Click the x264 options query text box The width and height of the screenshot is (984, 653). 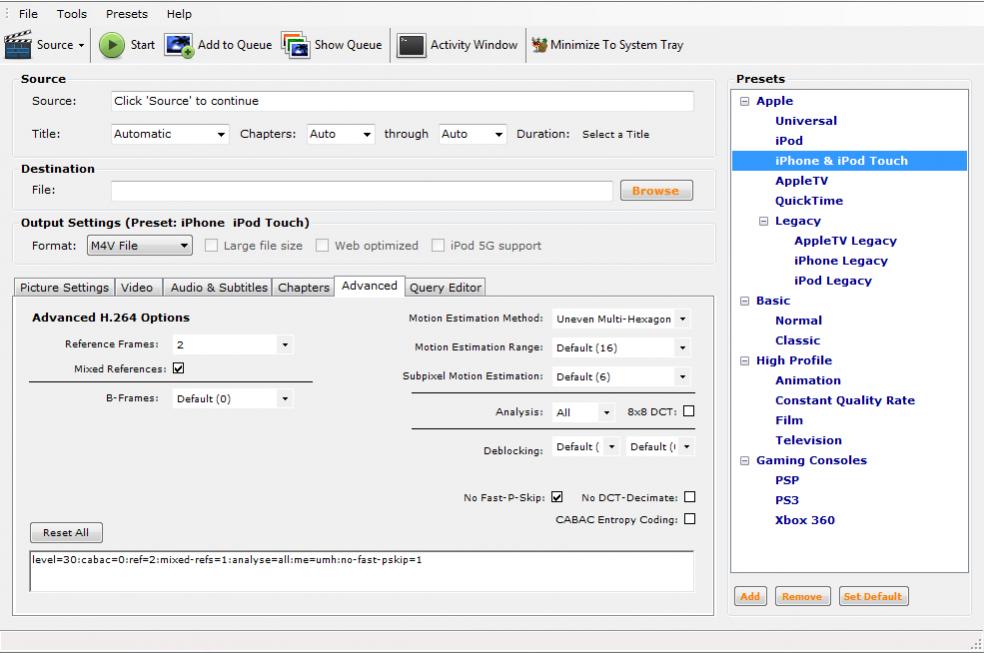(x=361, y=571)
